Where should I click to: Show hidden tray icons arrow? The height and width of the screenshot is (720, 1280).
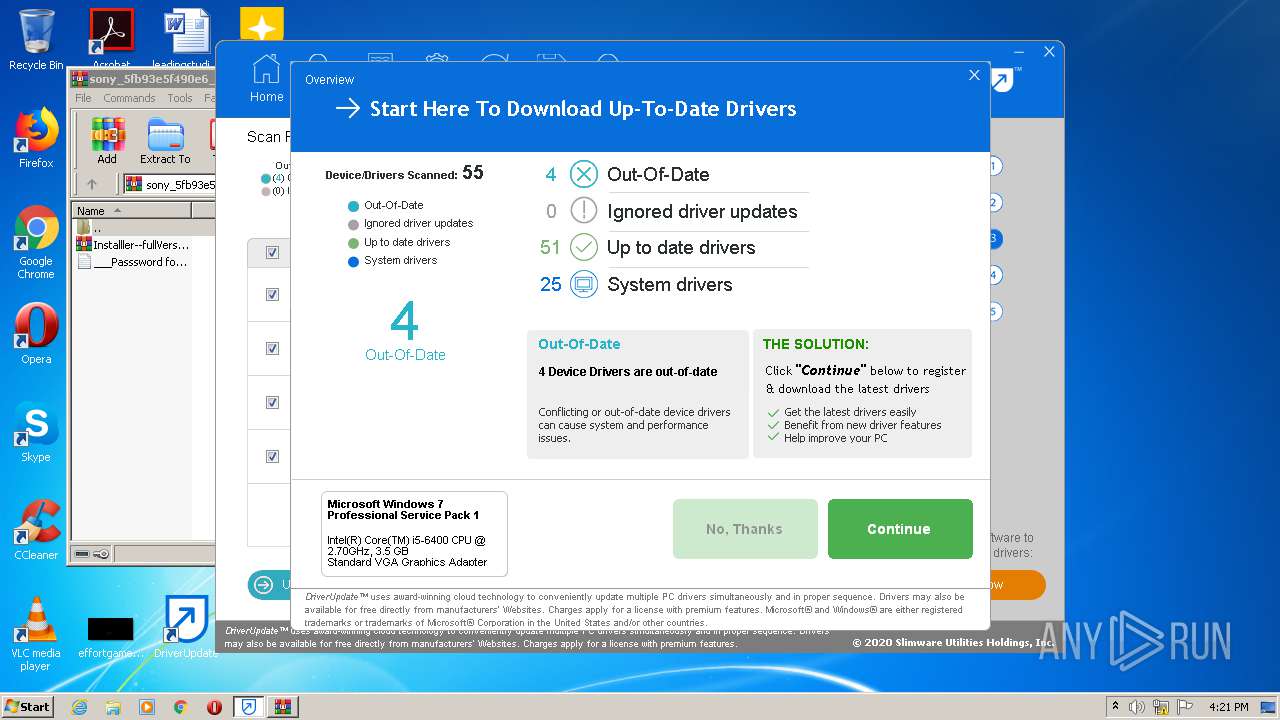click(x=1115, y=706)
